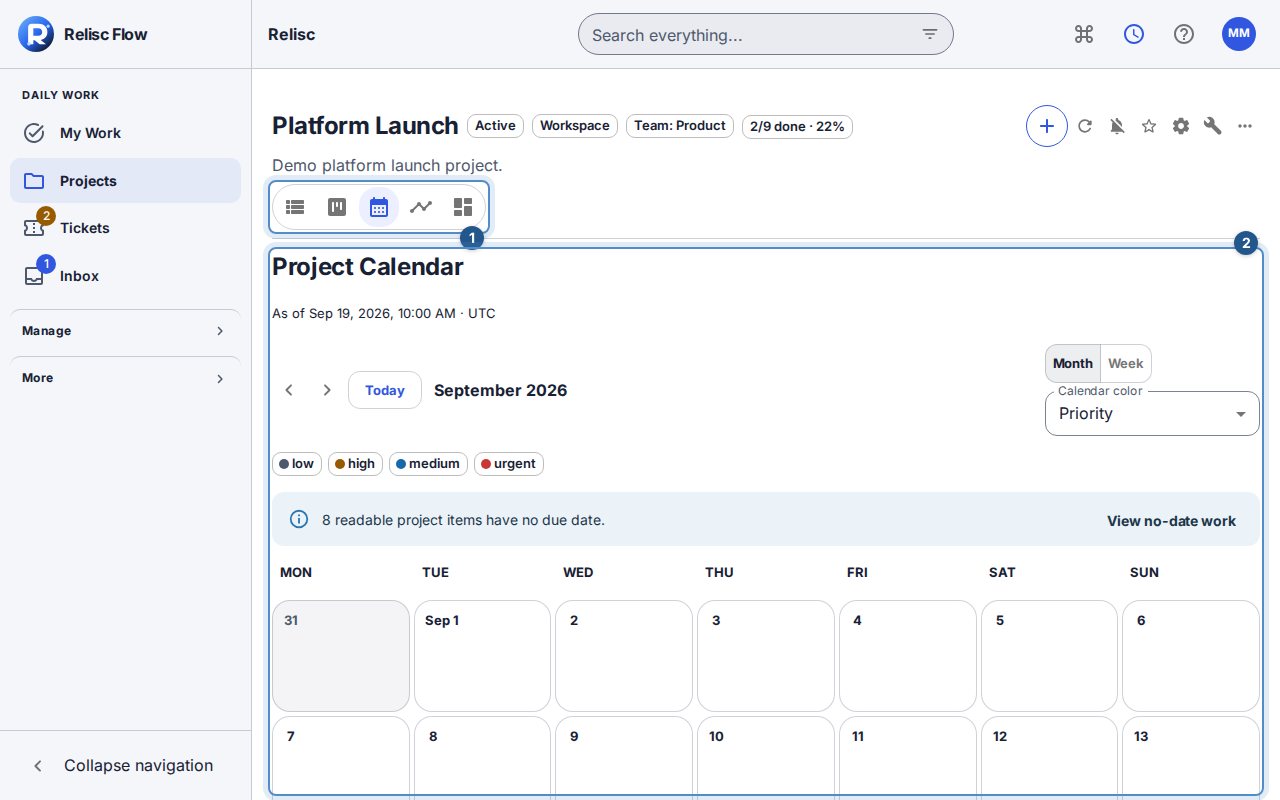Switch to the board view icon
This screenshot has width=1280, height=800.
(x=337, y=207)
